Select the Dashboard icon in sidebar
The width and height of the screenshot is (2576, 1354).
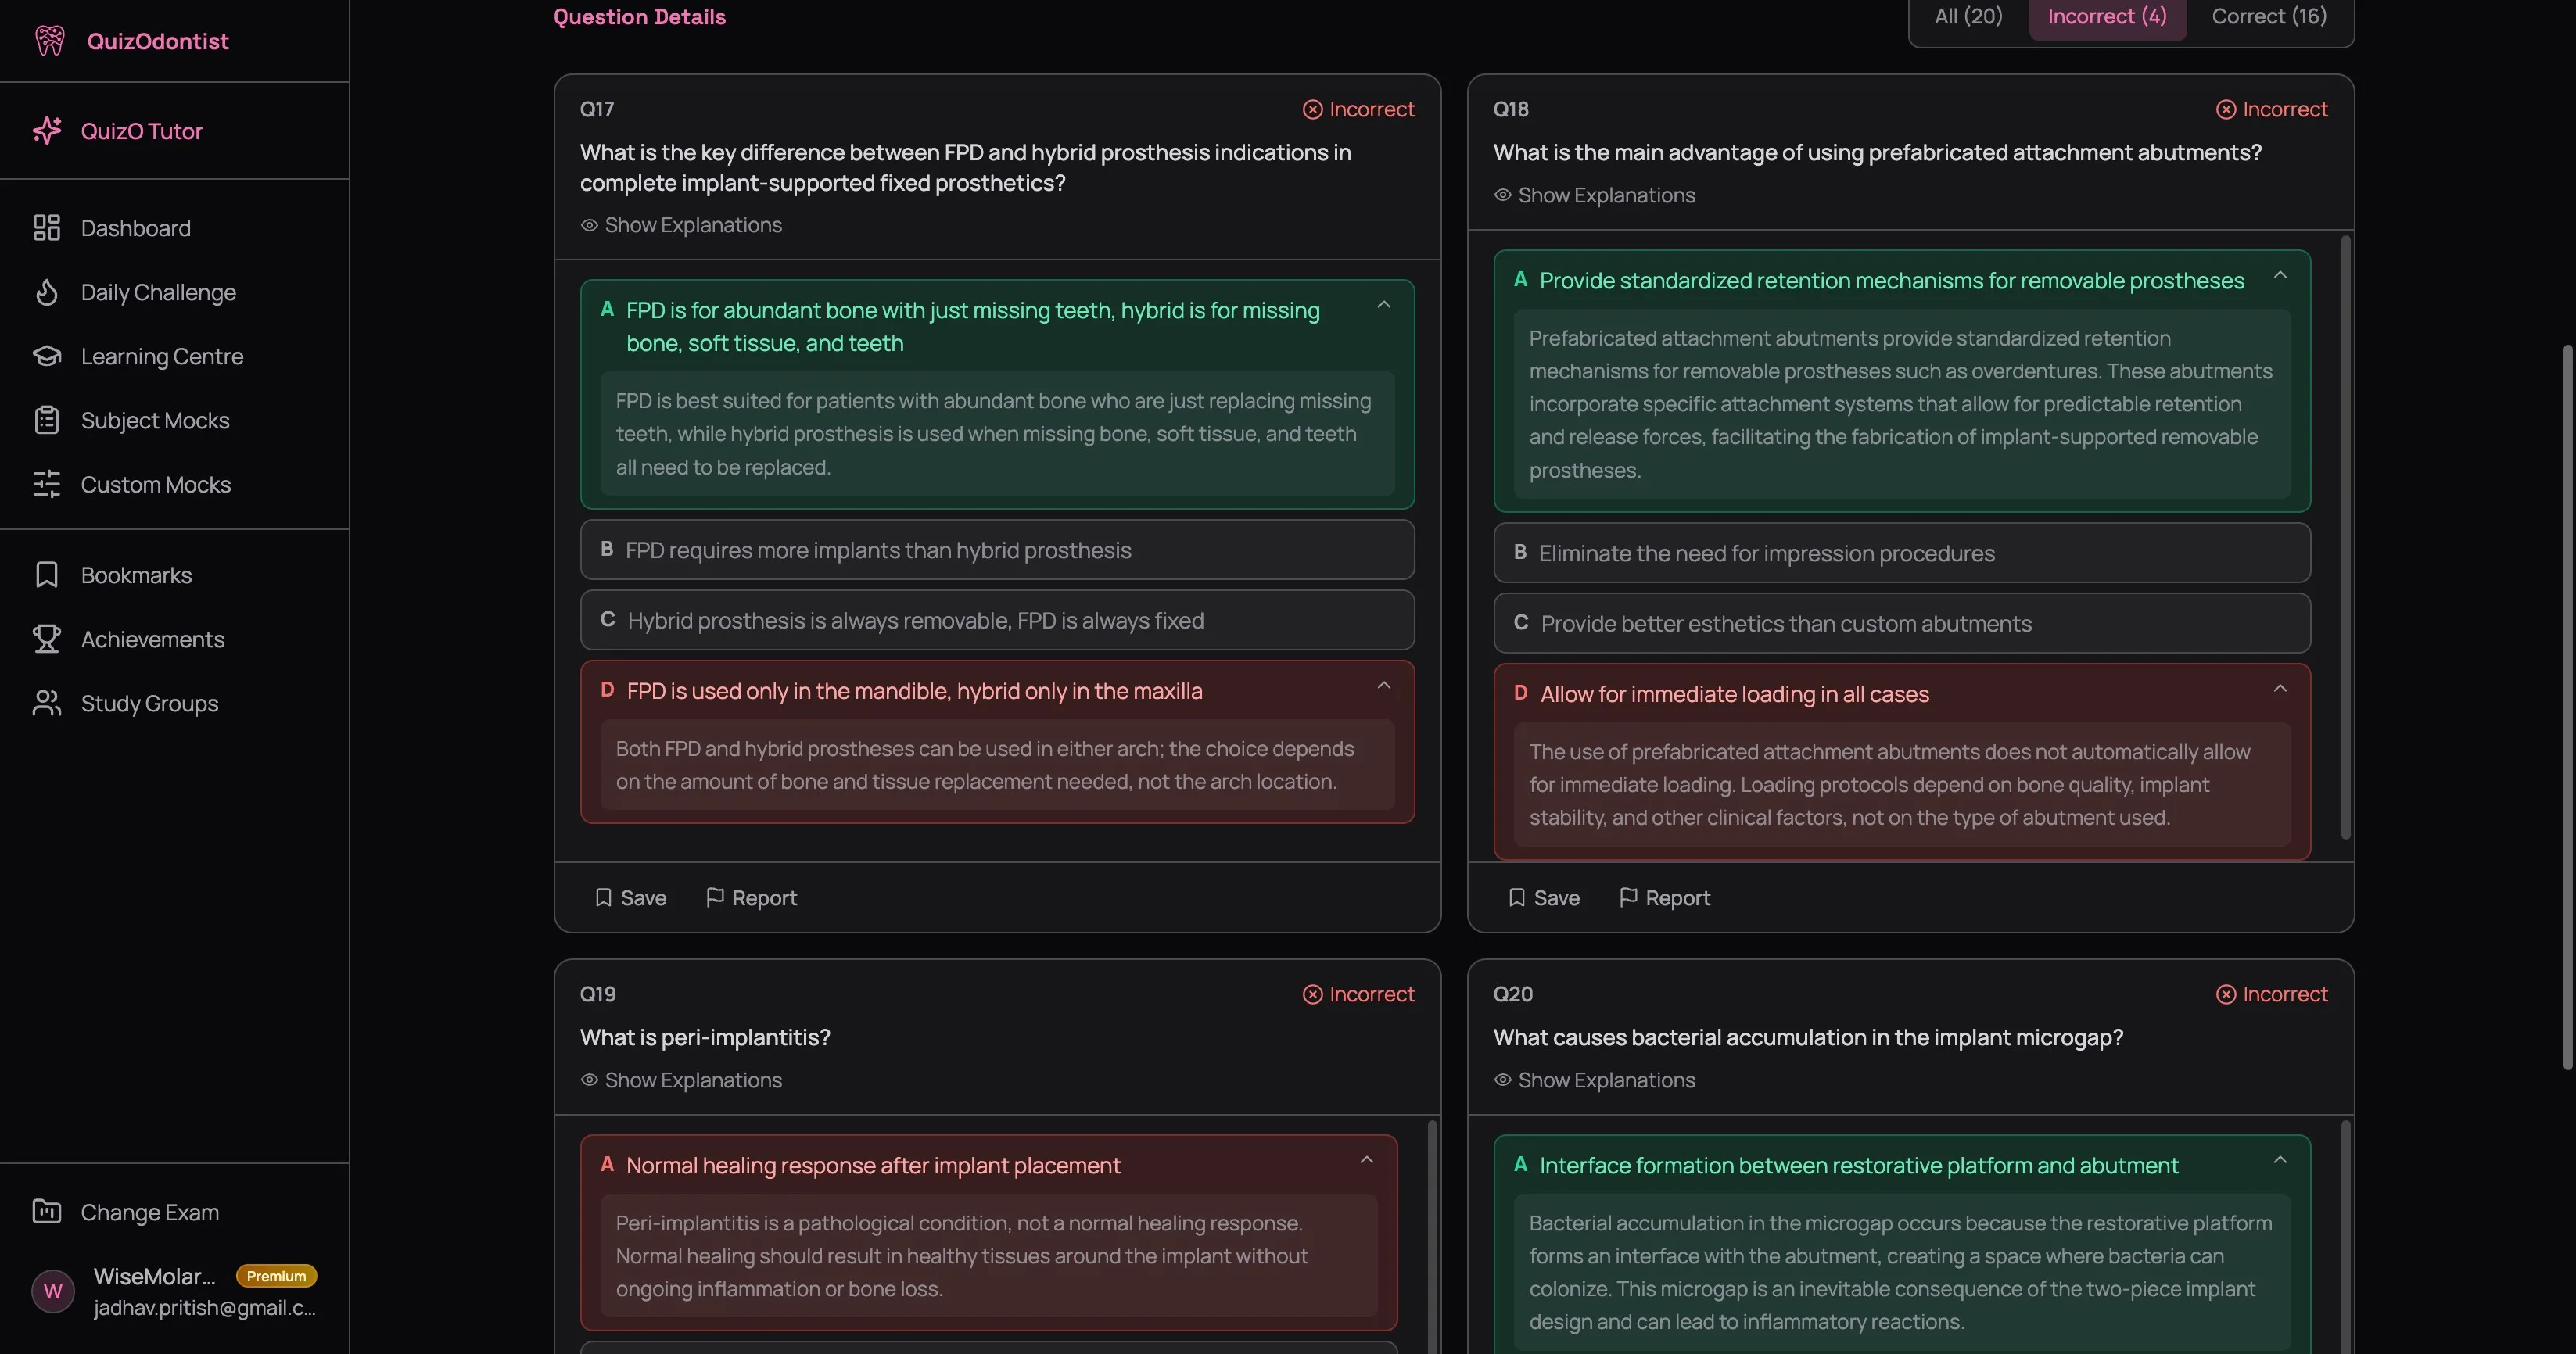(46, 228)
